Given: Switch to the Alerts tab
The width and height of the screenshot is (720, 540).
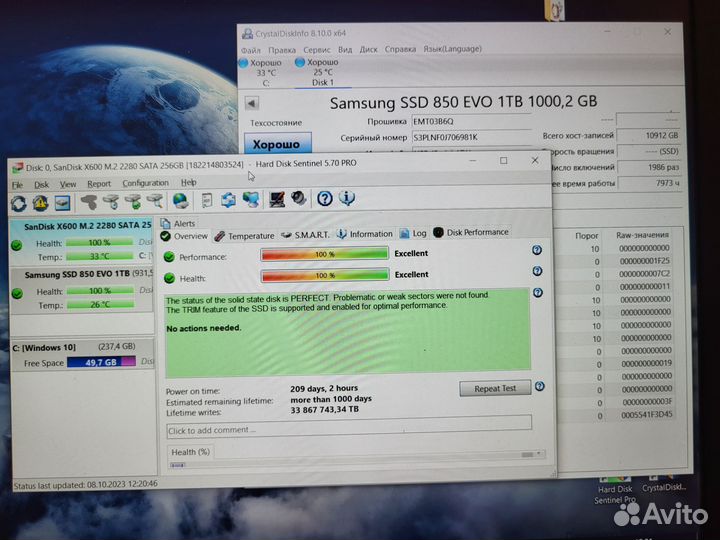Looking at the screenshot, I should (178, 224).
